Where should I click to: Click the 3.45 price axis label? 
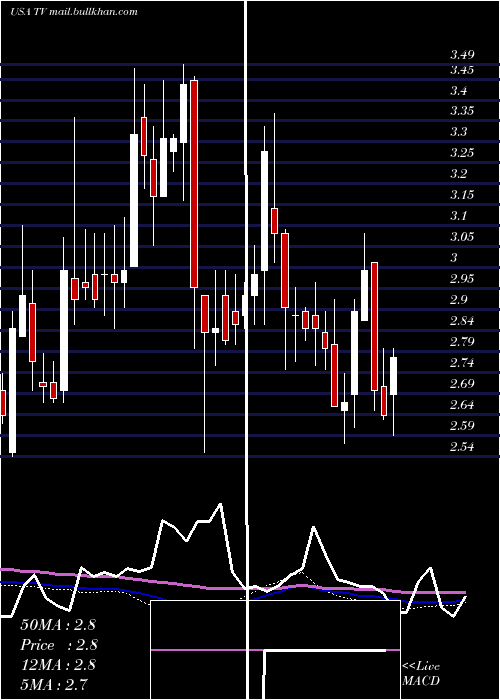462,70
